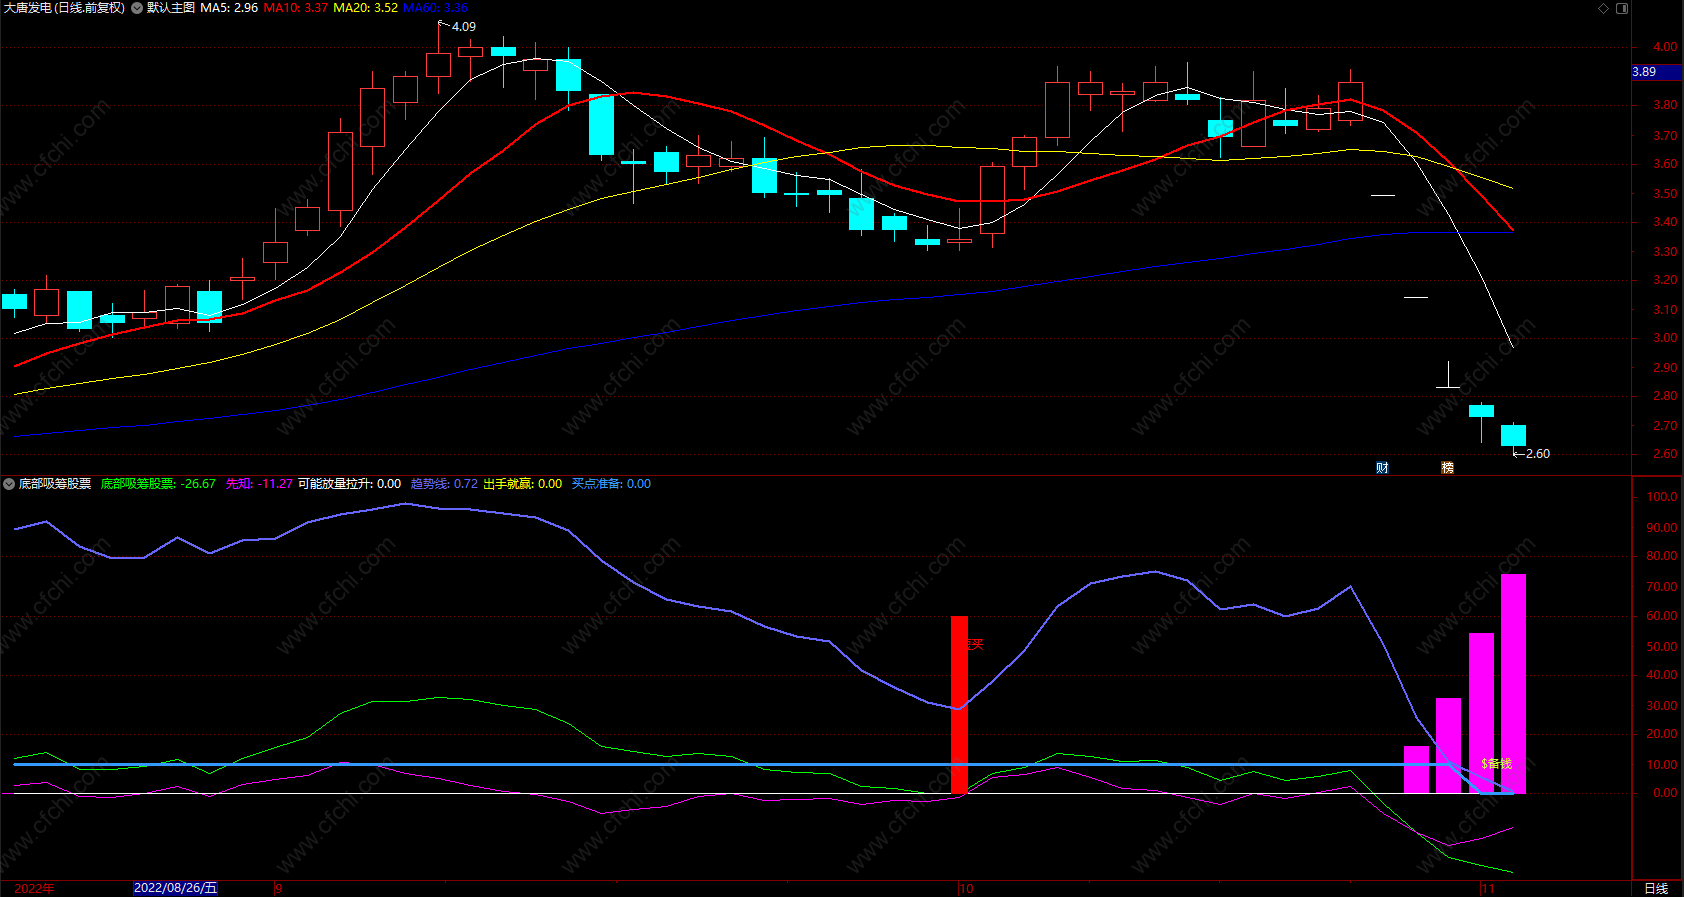Viewport: 1684px width, 897px height.
Task: Select the 出手就赢: 0.00 value
Action: point(522,484)
